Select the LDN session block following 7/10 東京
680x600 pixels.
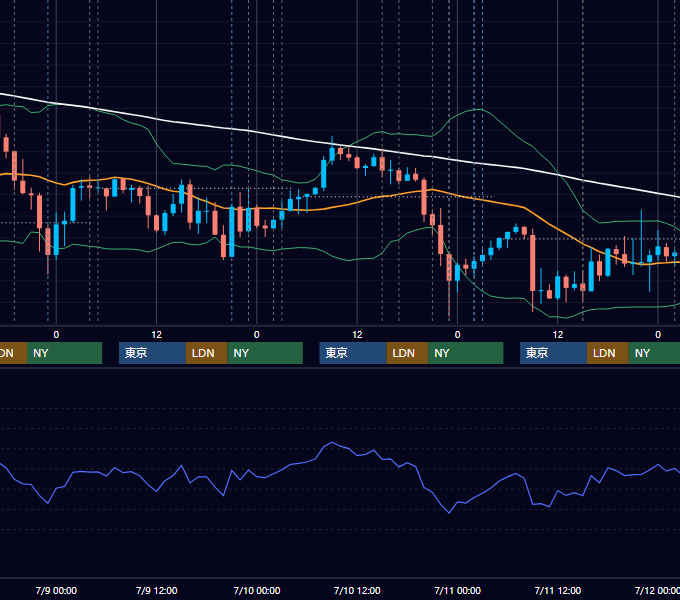point(407,353)
